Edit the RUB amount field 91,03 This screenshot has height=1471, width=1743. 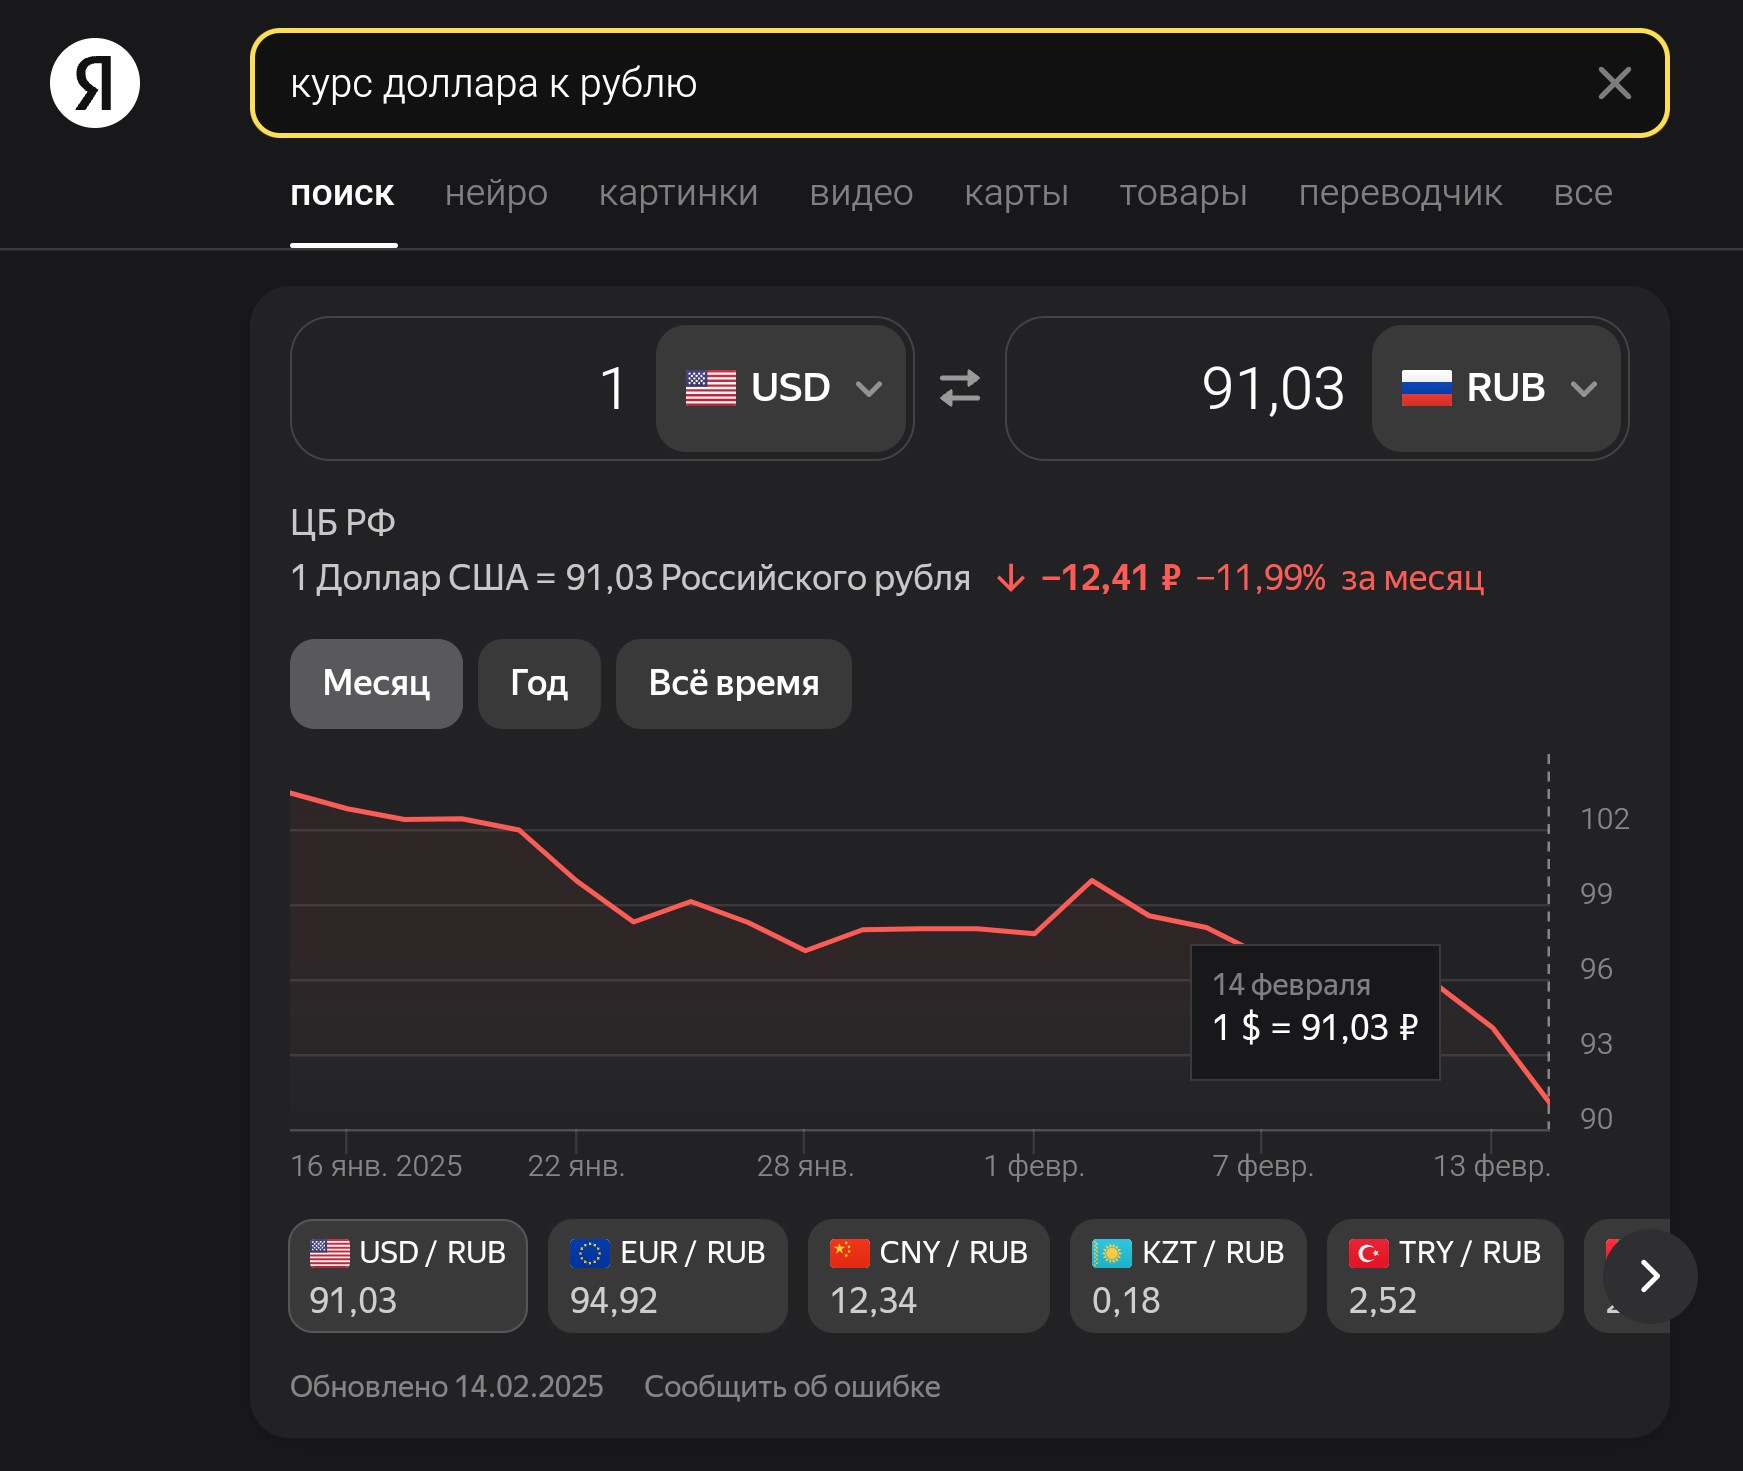click(1190, 388)
